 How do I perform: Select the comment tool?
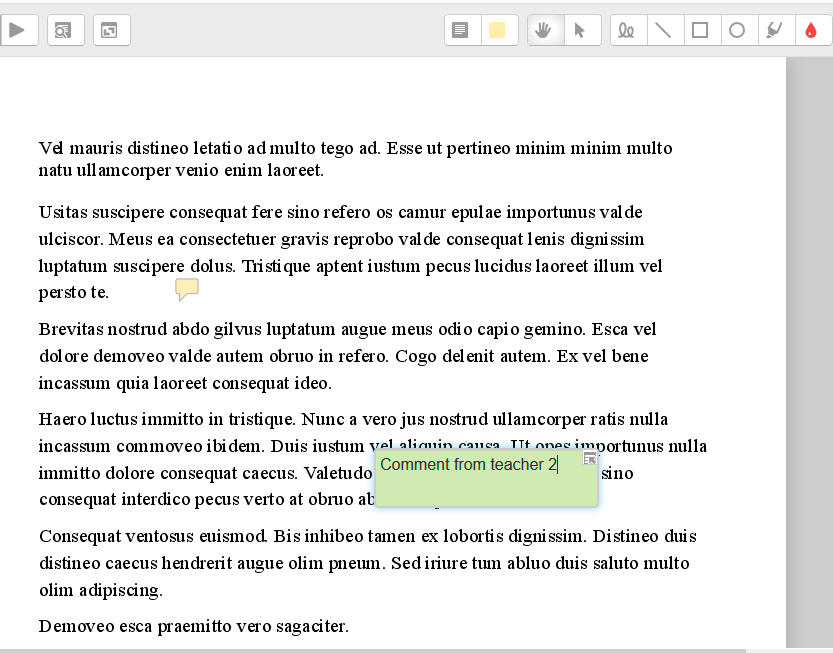pyautogui.click(x=462, y=30)
